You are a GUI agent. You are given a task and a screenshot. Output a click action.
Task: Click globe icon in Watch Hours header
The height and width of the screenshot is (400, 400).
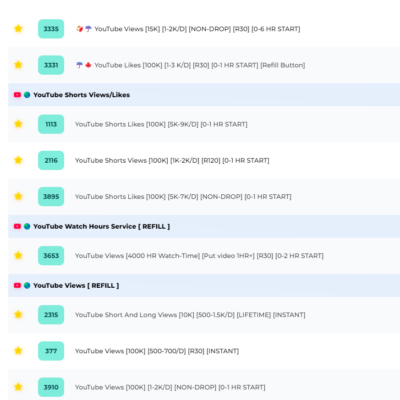27,226
